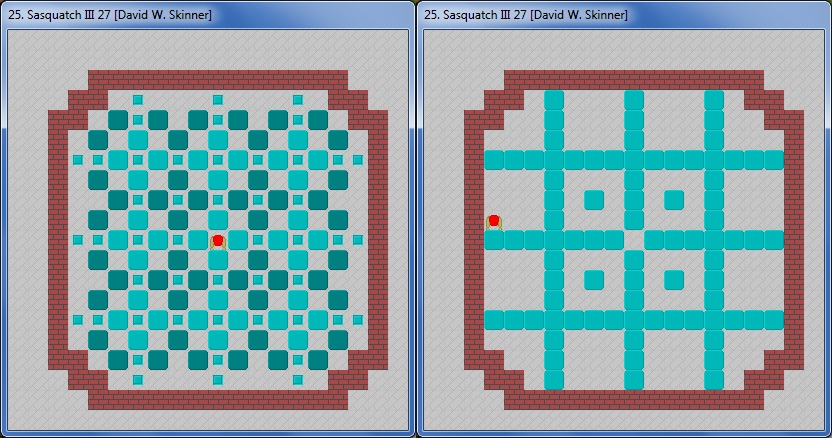Click topmost-left dark teal box, left window
The image size is (832, 438).
pyautogui.click(x=118, y=120)
